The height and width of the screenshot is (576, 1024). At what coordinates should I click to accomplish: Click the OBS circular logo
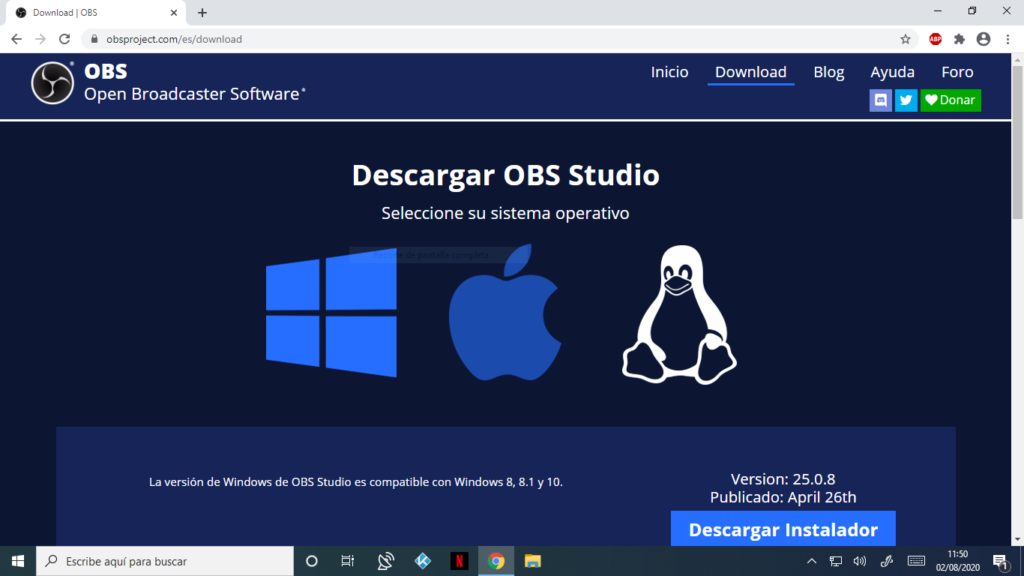pos(52,83)
